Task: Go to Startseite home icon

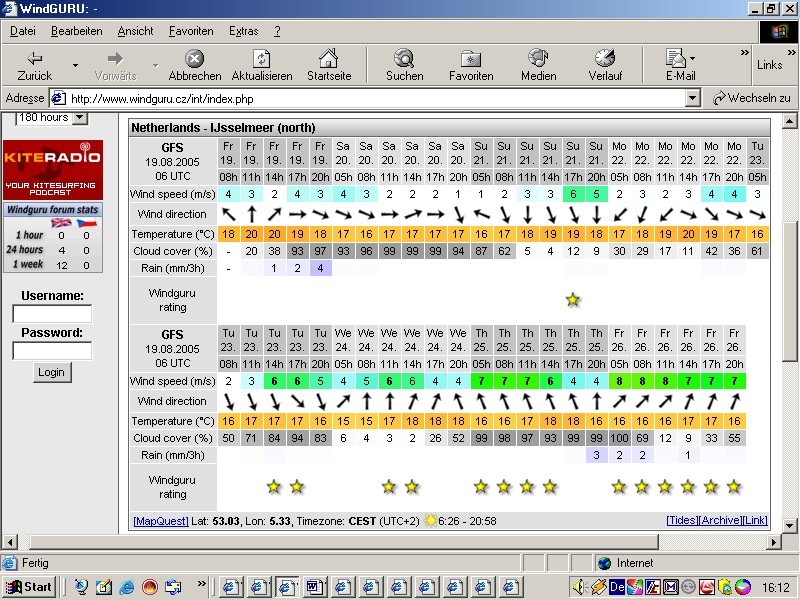Action: 328,59
